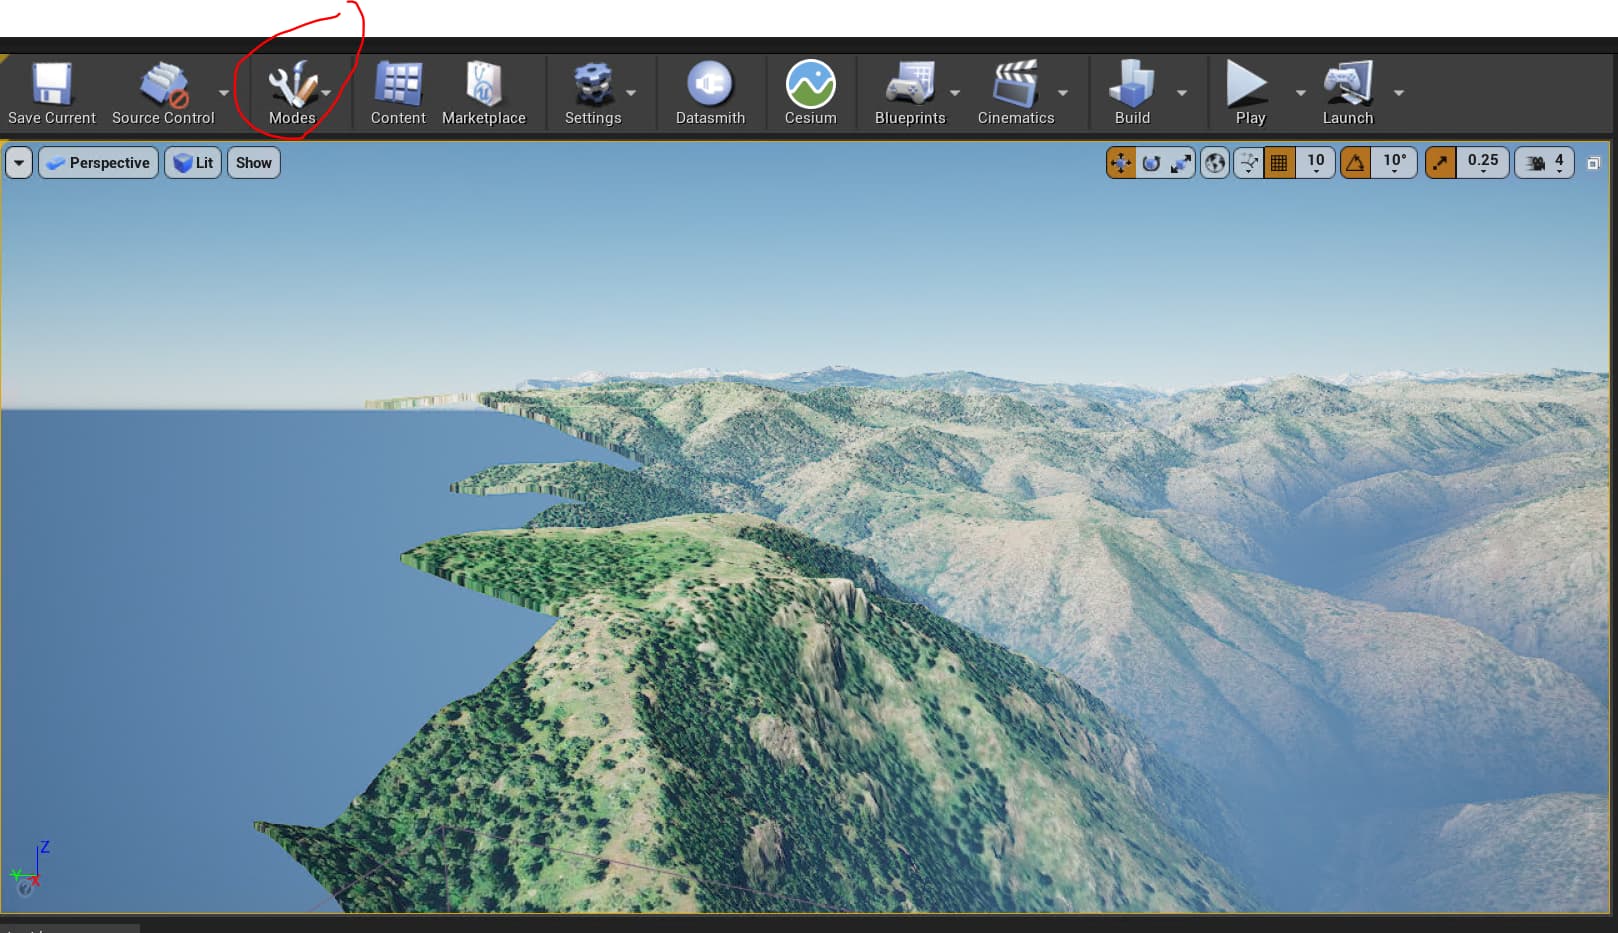This screenshot has height=933, width=1618.
Task: Open viewport options dropdown arrow
Action: click(19, 163)
